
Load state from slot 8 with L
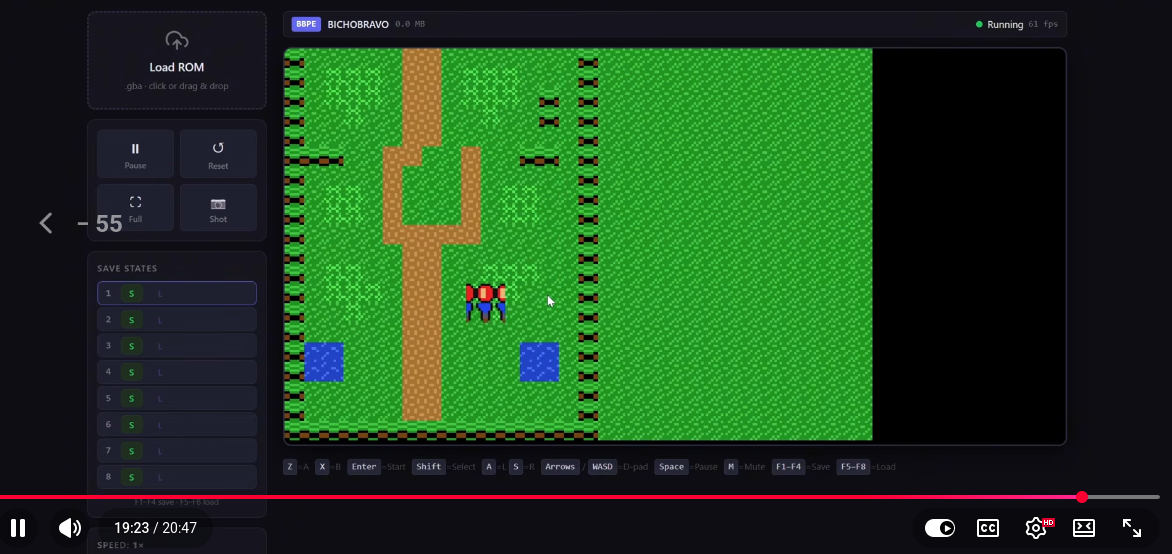(x=159, y=477)
